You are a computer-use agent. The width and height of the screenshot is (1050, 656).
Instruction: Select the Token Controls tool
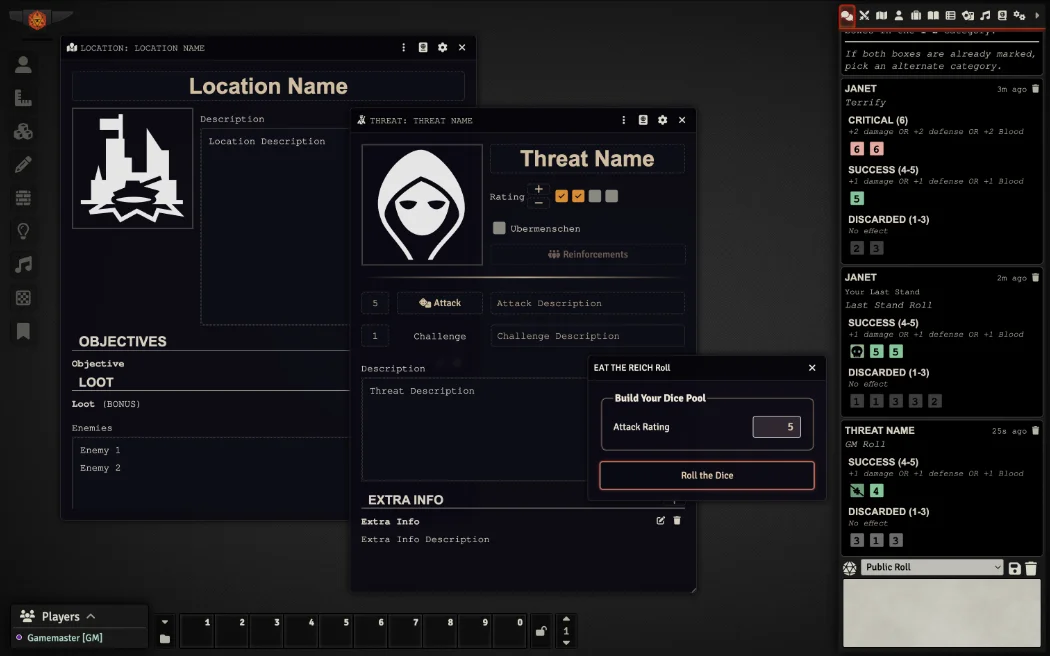[x=23, y=64]
